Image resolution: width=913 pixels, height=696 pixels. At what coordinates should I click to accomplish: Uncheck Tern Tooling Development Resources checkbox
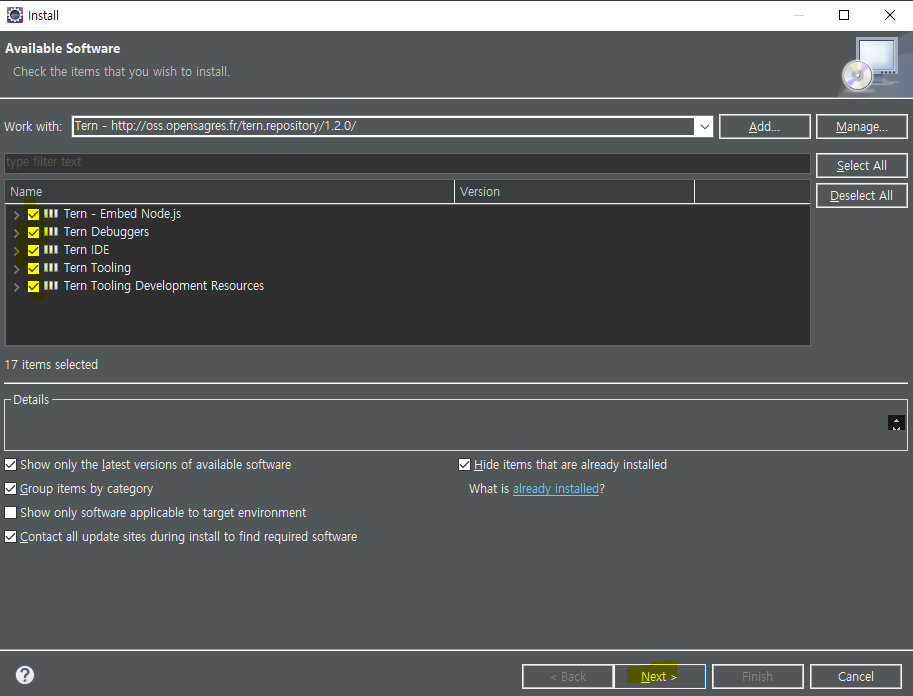tap(33, 287)
